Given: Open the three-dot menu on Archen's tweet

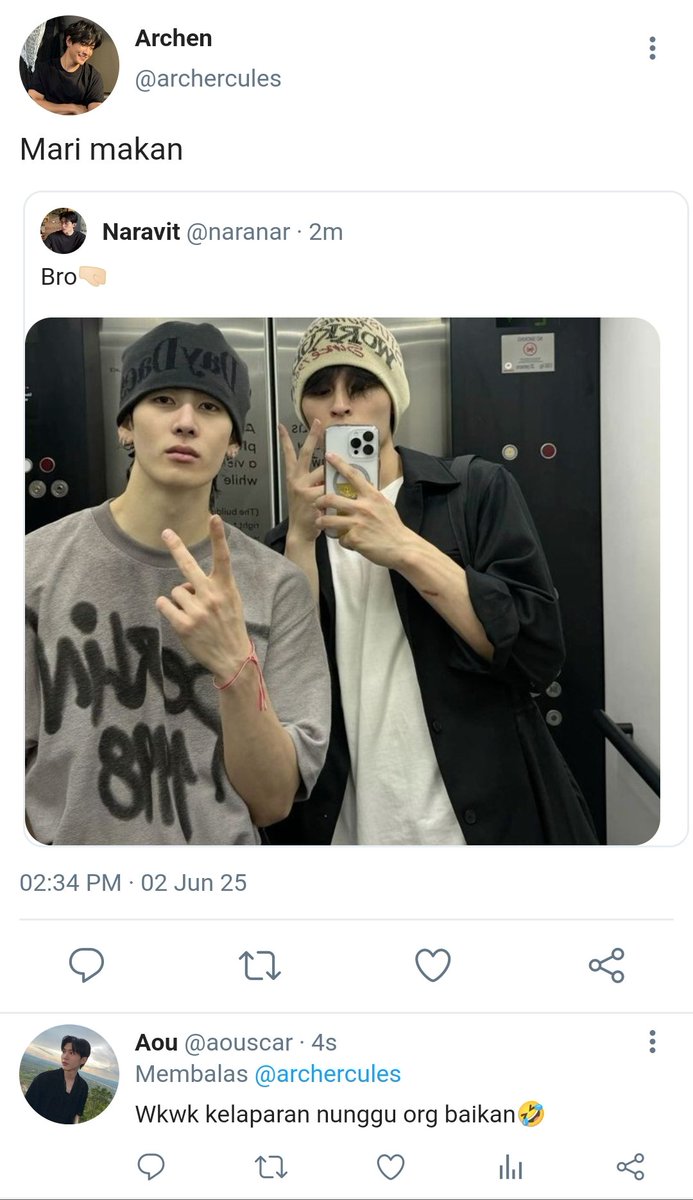Looking at the screenshot, I should coord(652,48).
